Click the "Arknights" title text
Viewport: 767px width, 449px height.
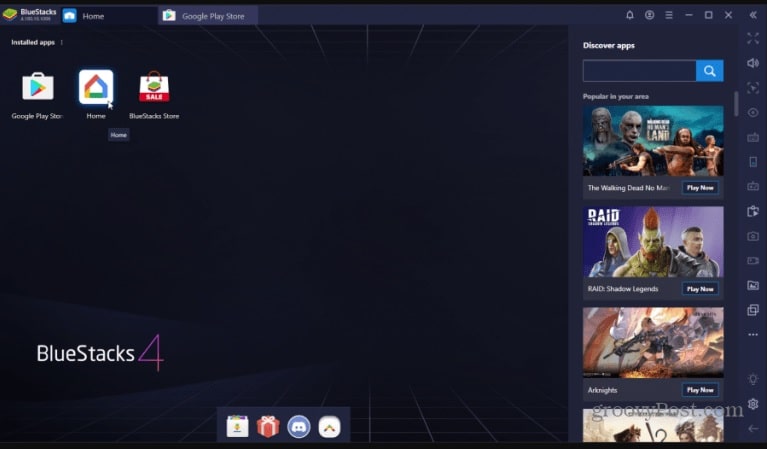(x=602, y=390)
